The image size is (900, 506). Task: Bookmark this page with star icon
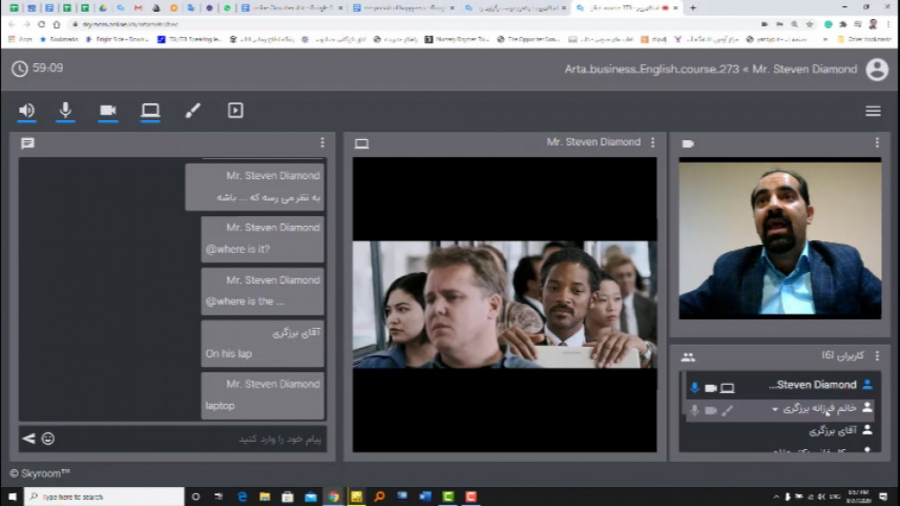click(809, 24)
